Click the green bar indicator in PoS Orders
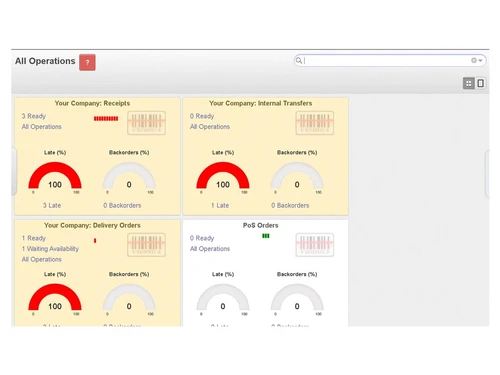The image size is (500, 375). pos(266,236)
